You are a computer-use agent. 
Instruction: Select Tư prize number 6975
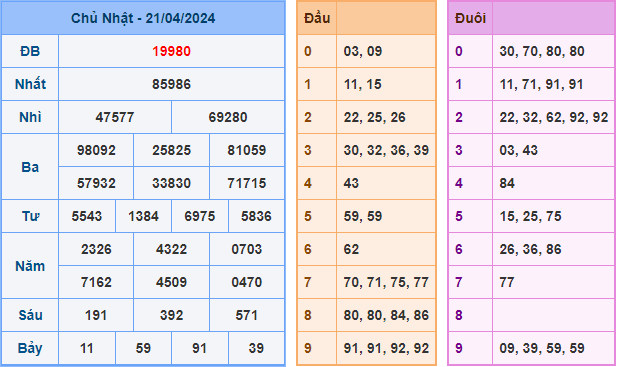pyautogui.click(x=200, y=216)
